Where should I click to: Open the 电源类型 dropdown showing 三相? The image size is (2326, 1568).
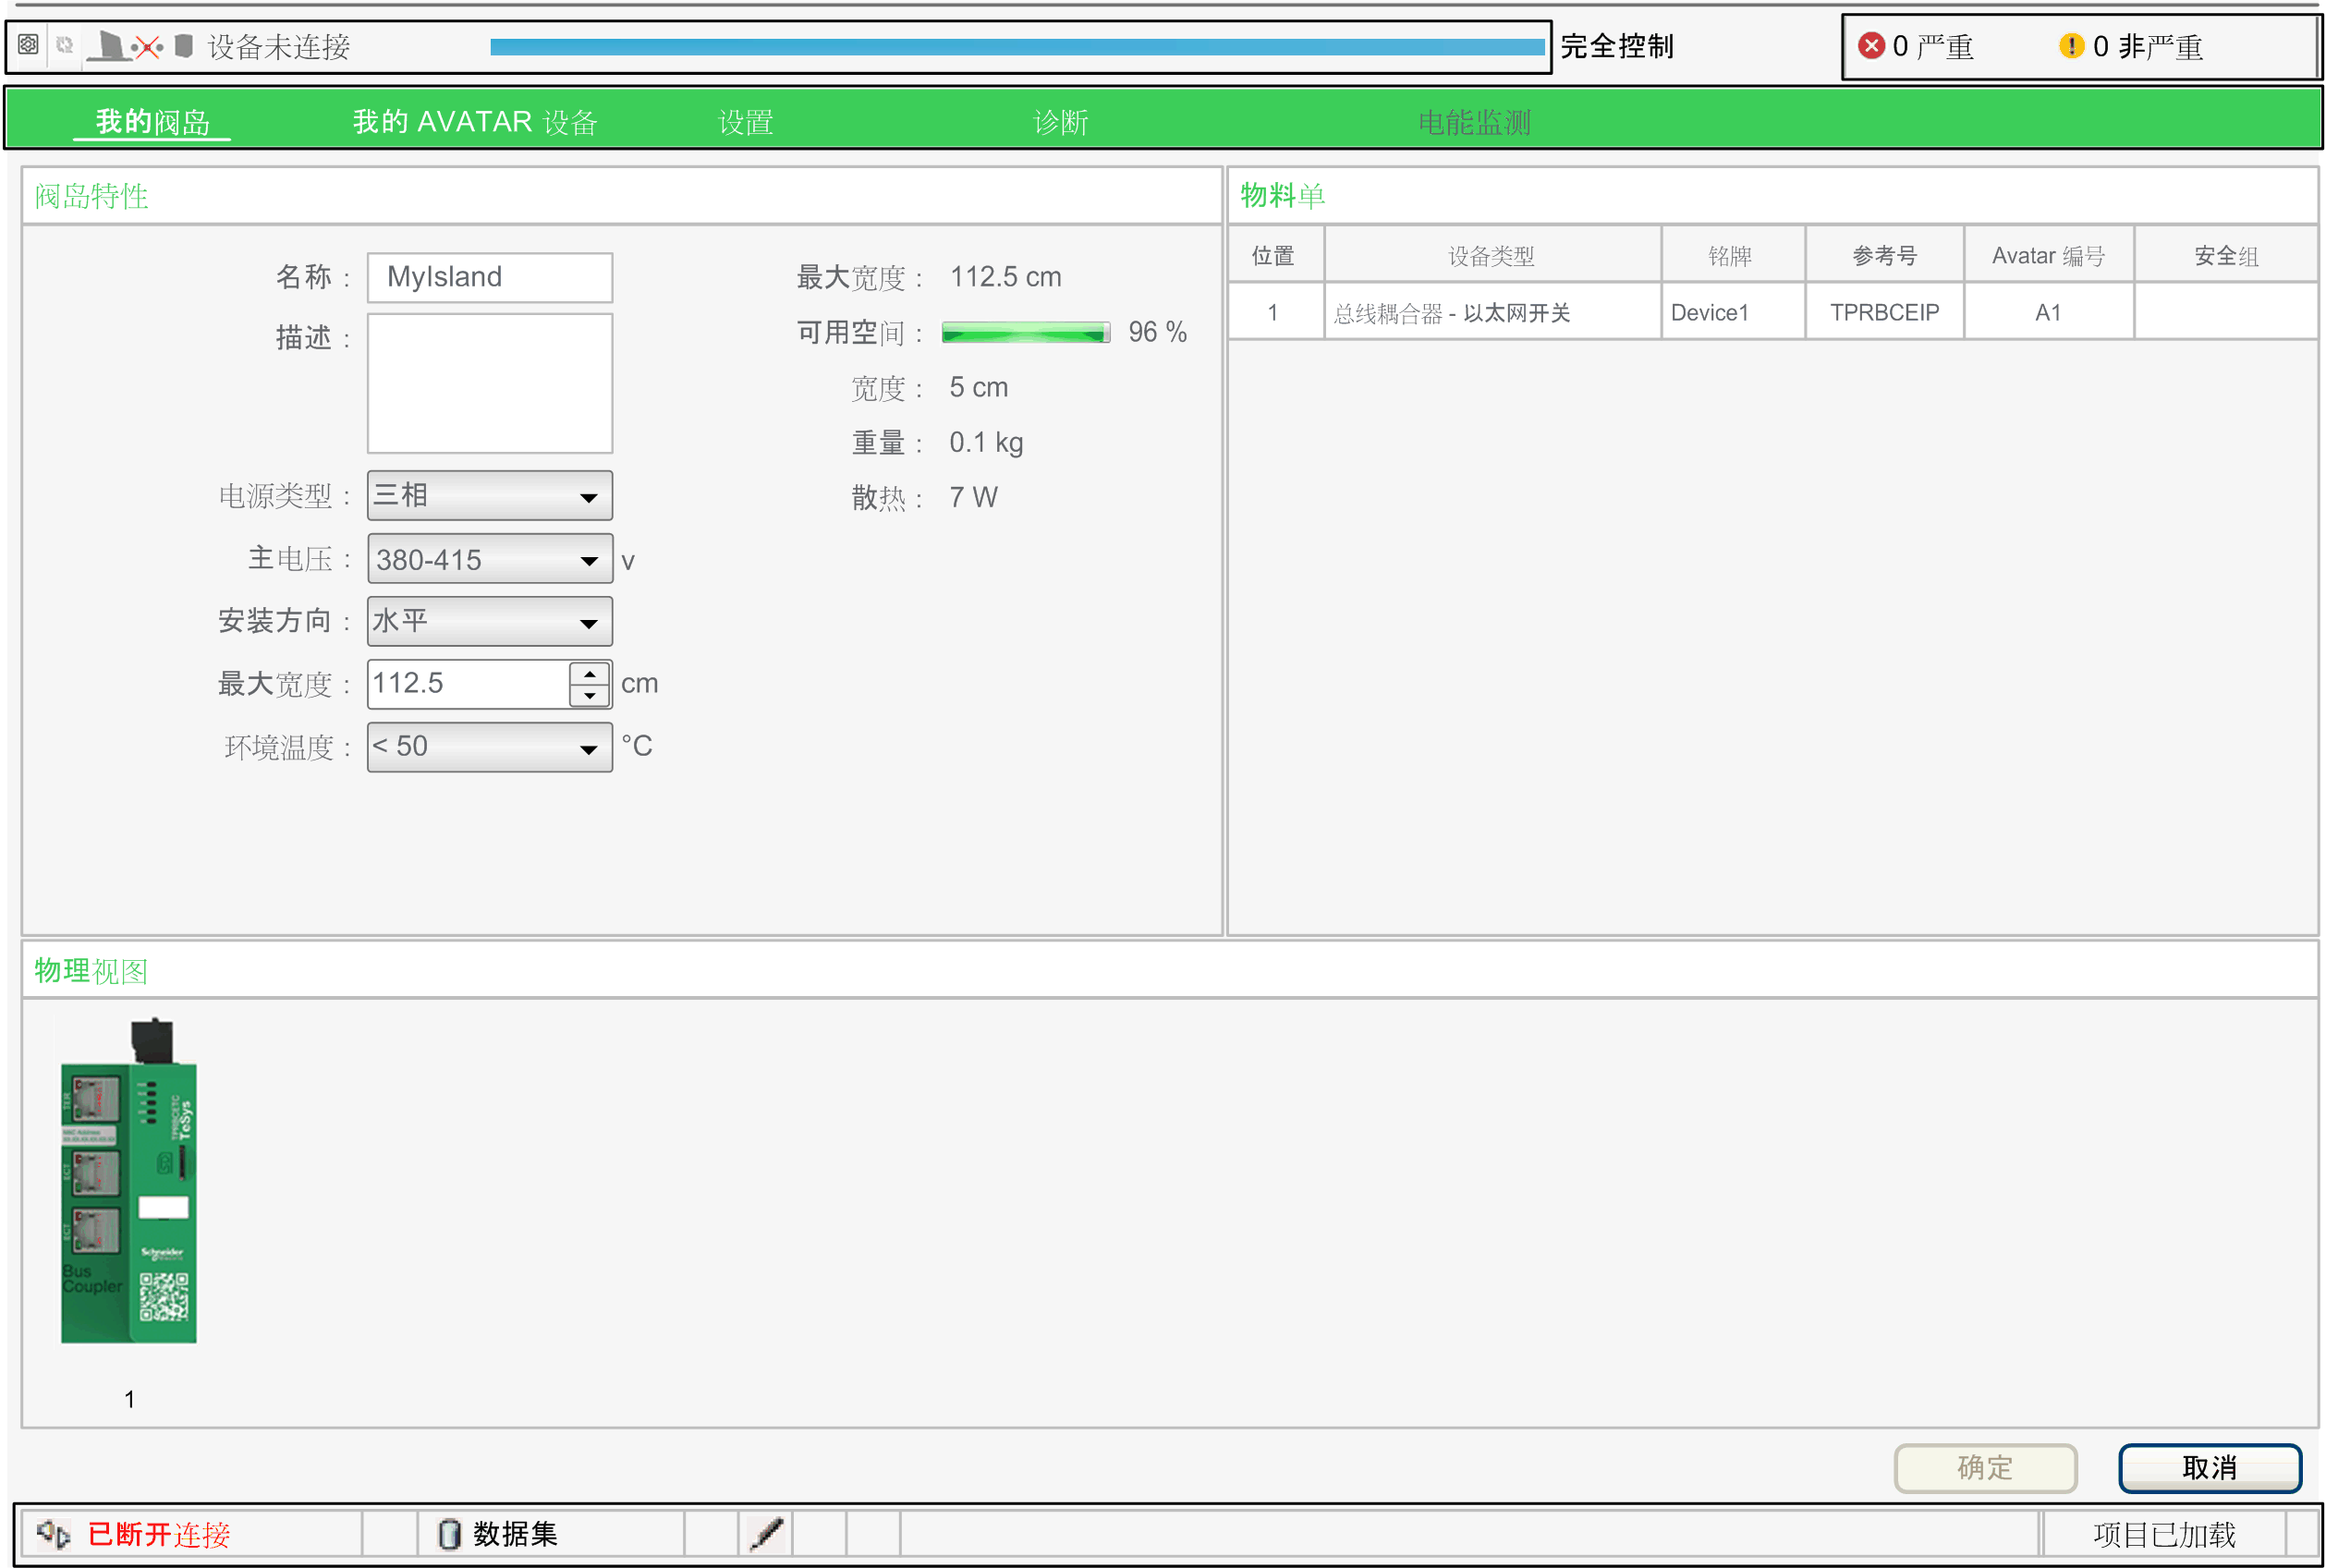(489, 496)
